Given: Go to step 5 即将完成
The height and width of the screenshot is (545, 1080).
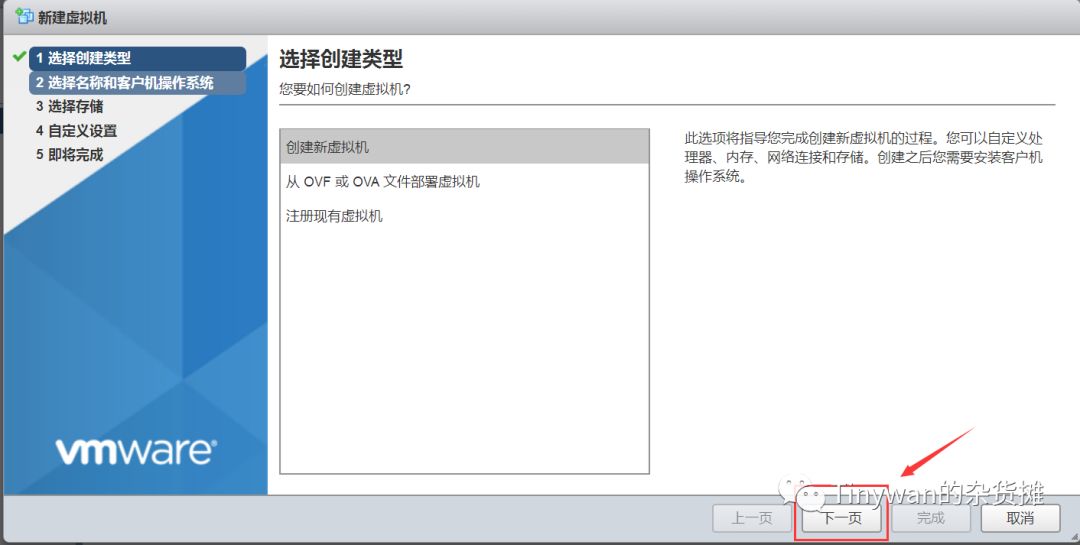Looking at the screenshot, I should pyautogui.click(x=70, y=154).
